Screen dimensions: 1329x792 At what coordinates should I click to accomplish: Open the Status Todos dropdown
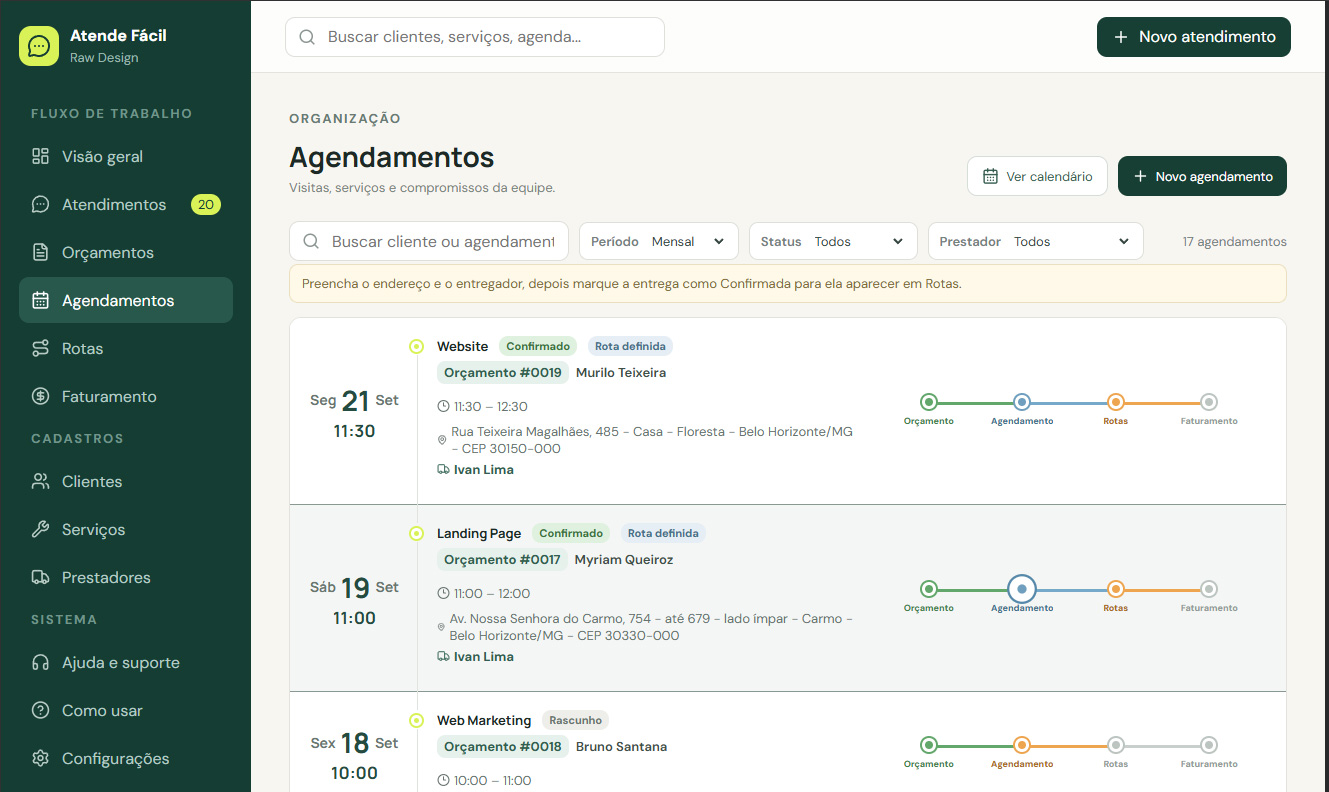833,241
